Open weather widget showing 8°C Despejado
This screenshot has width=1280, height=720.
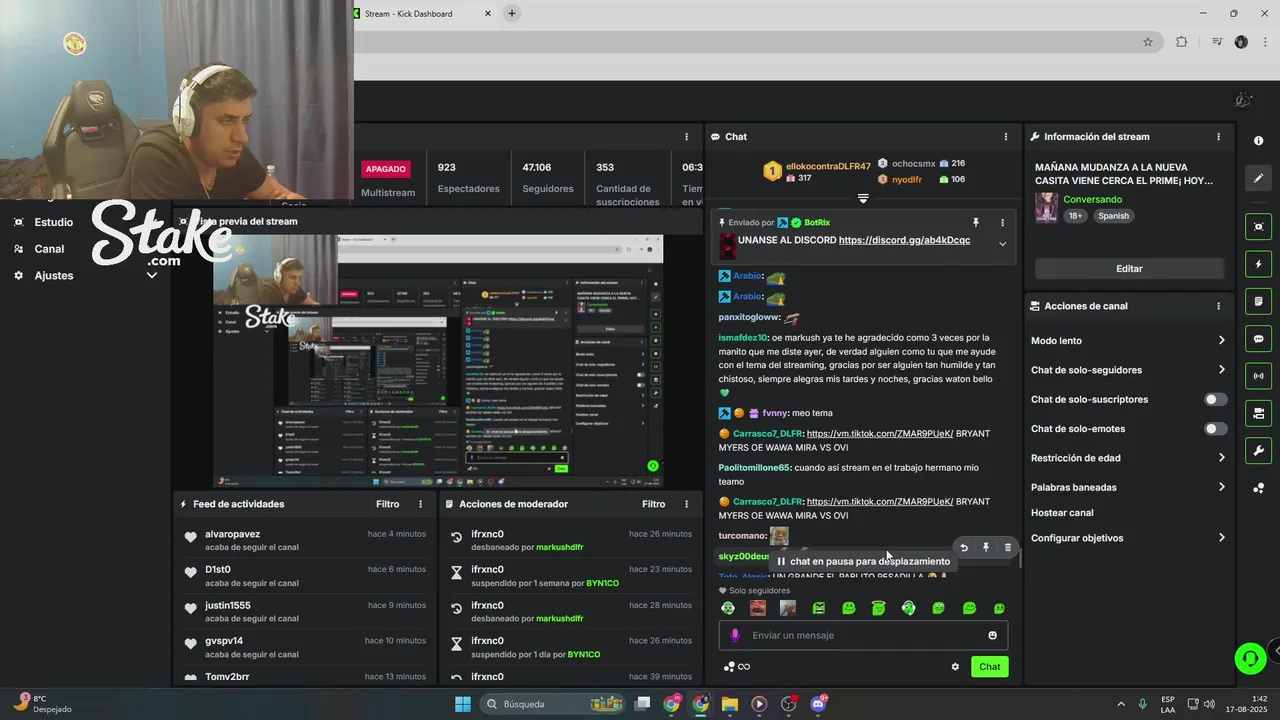(x=40, y=704)
